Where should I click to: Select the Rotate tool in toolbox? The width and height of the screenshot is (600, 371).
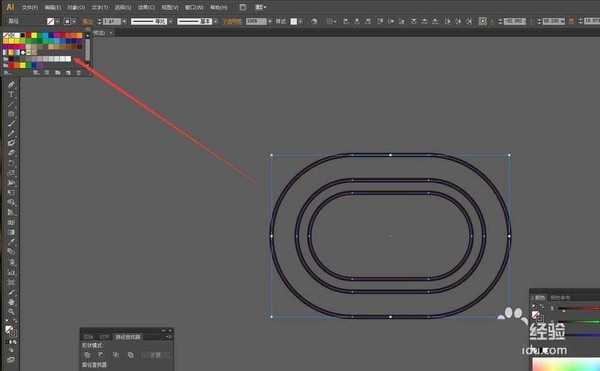[11, 163]
